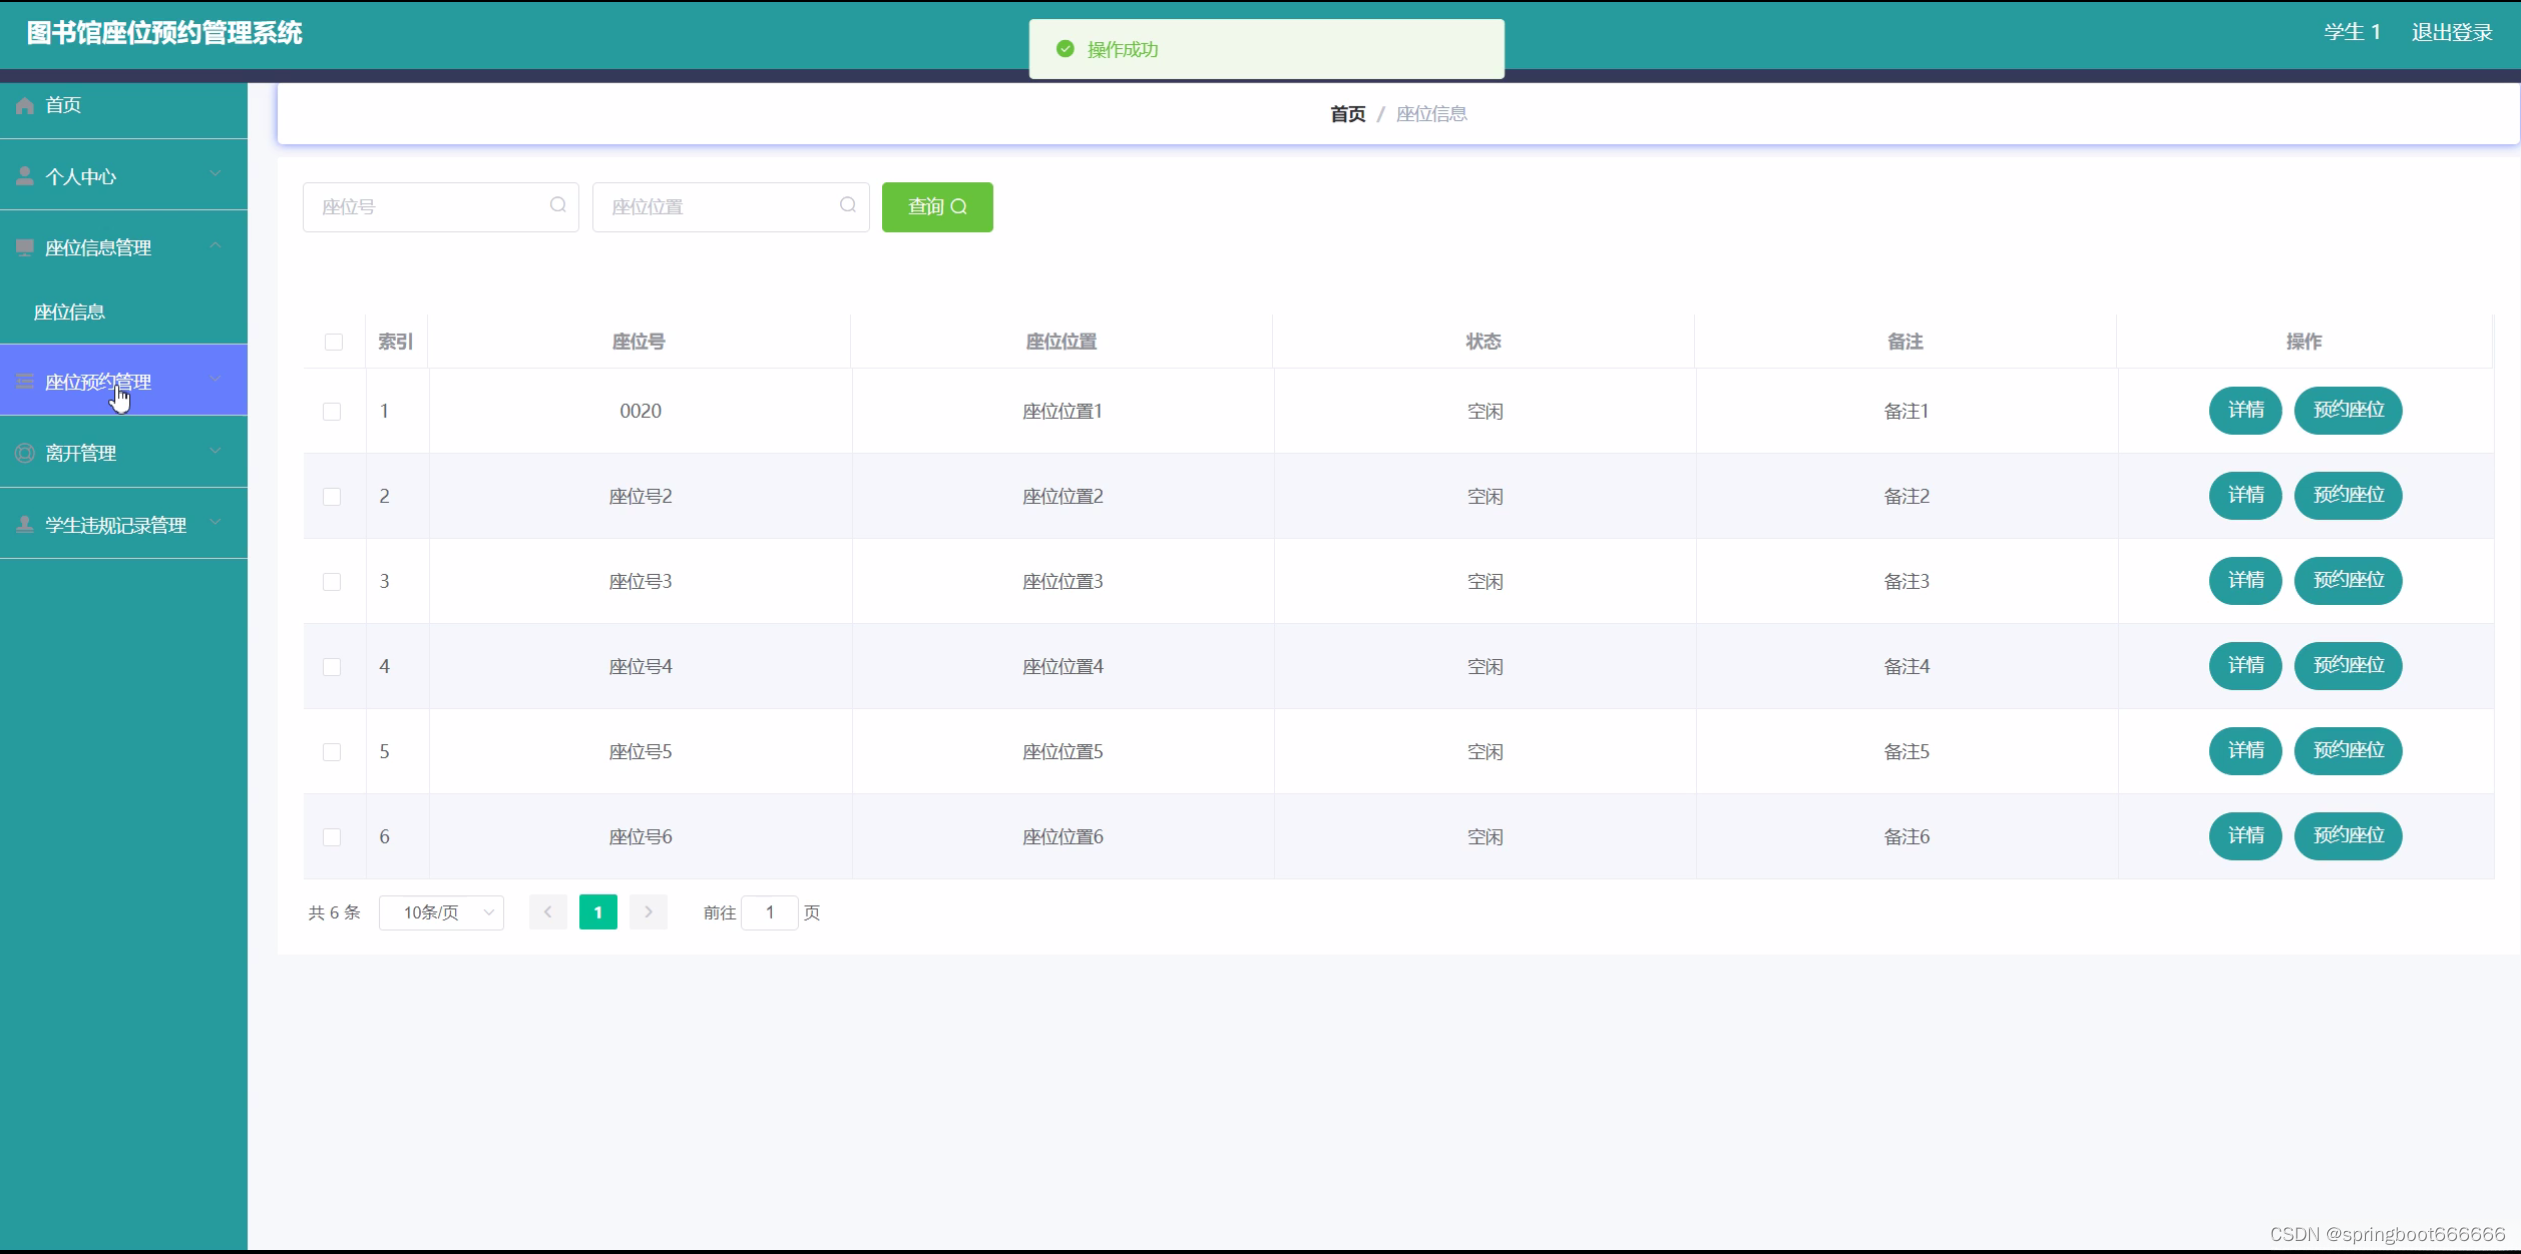Click the 前往 page number input
The width and height of the screenshot is (2521, 1254).
point(769,912)
